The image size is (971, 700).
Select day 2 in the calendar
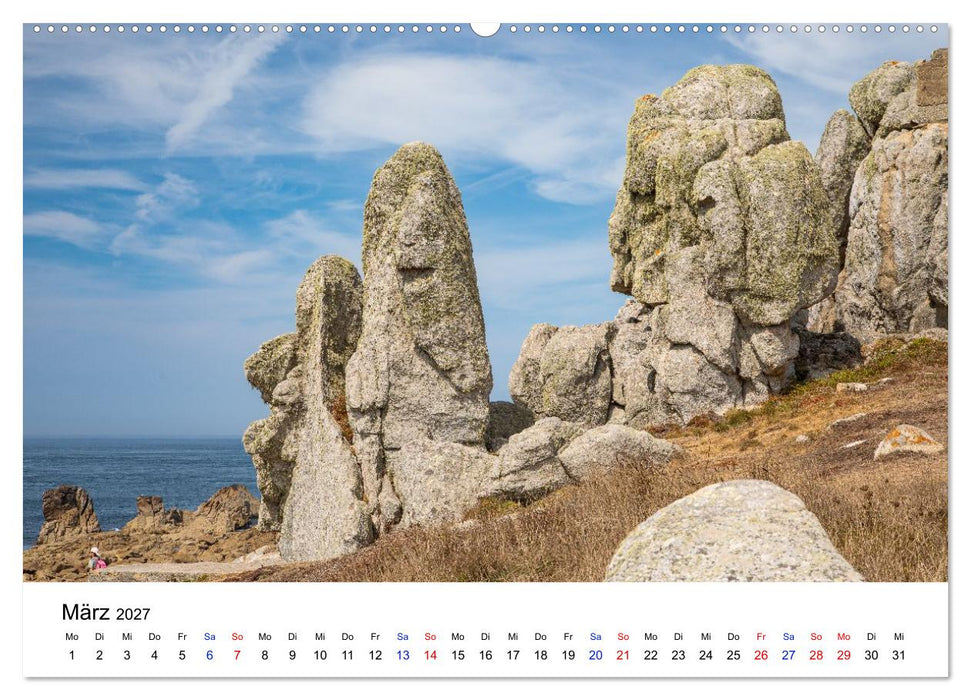click(99, 655)
